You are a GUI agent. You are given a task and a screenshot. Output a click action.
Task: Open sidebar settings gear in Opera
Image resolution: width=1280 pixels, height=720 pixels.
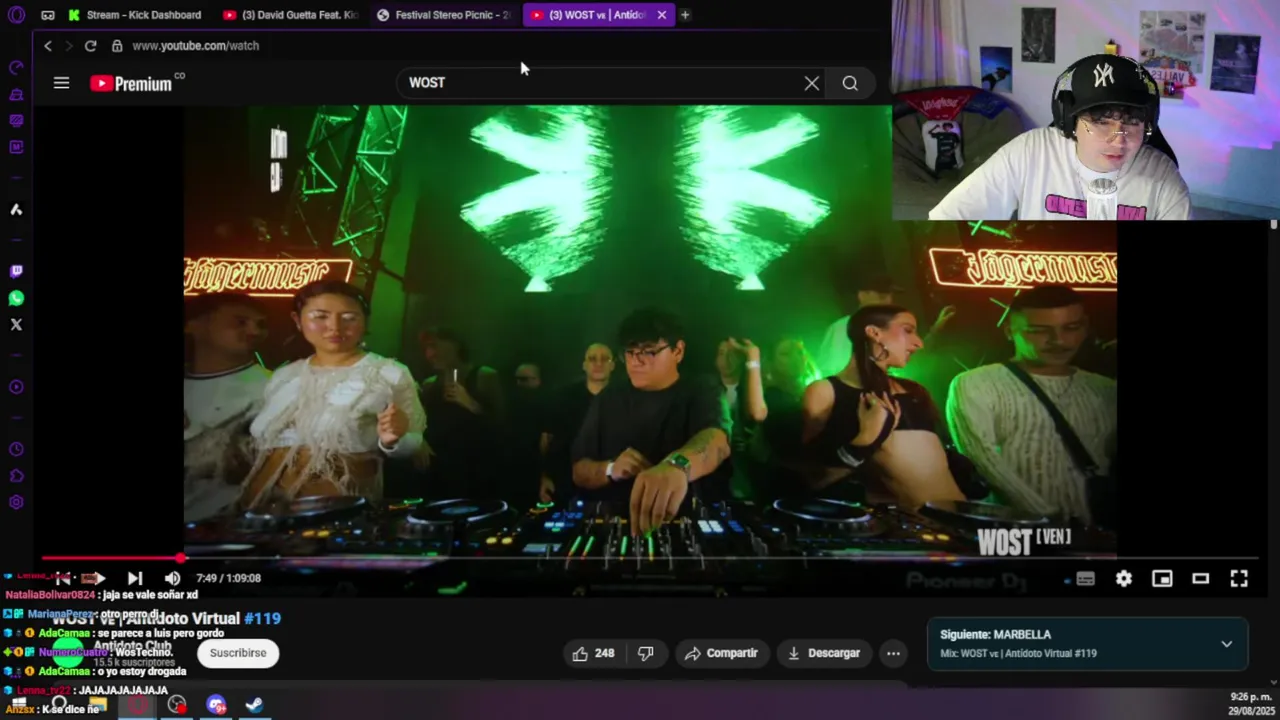point(16,502)
